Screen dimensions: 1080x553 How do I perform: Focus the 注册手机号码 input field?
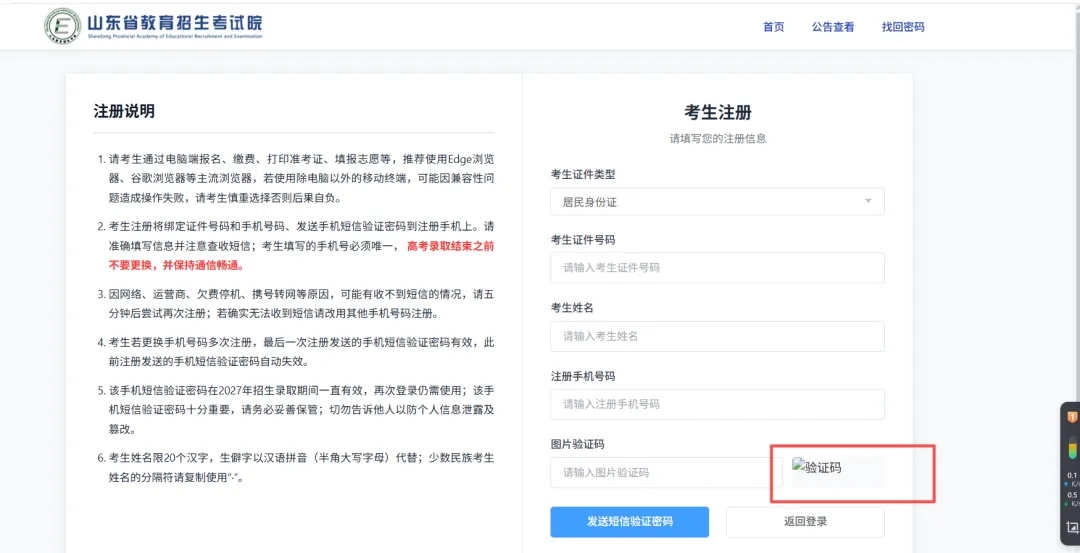(717, 404)
